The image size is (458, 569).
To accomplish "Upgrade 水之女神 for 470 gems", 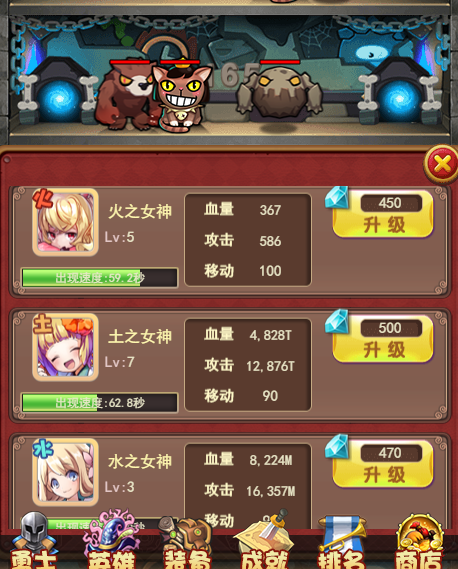I will point(383,463).
